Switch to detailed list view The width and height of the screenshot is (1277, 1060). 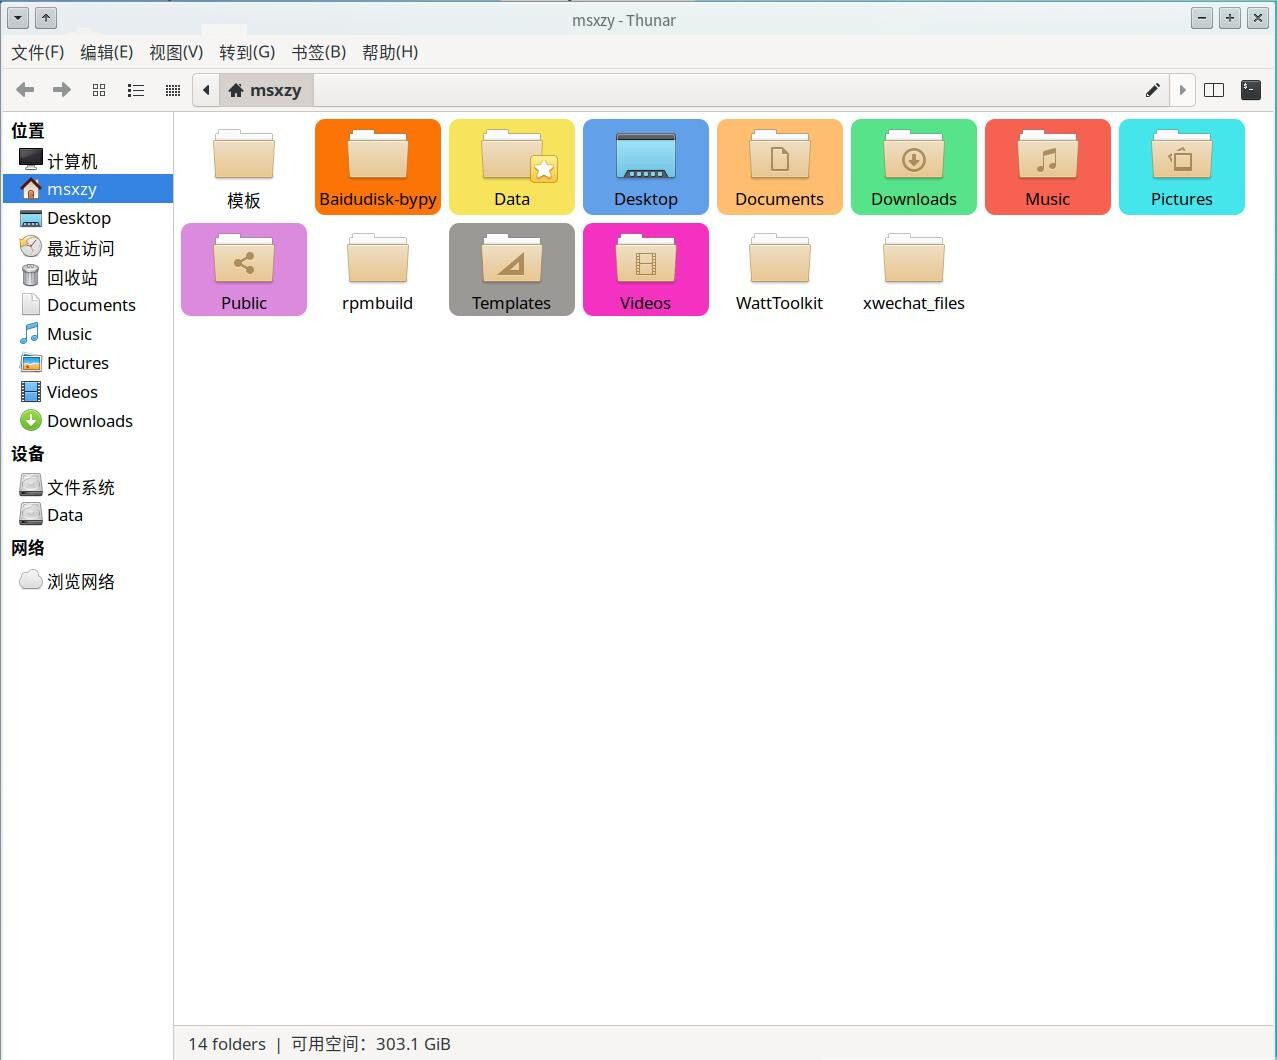(136, 90)
